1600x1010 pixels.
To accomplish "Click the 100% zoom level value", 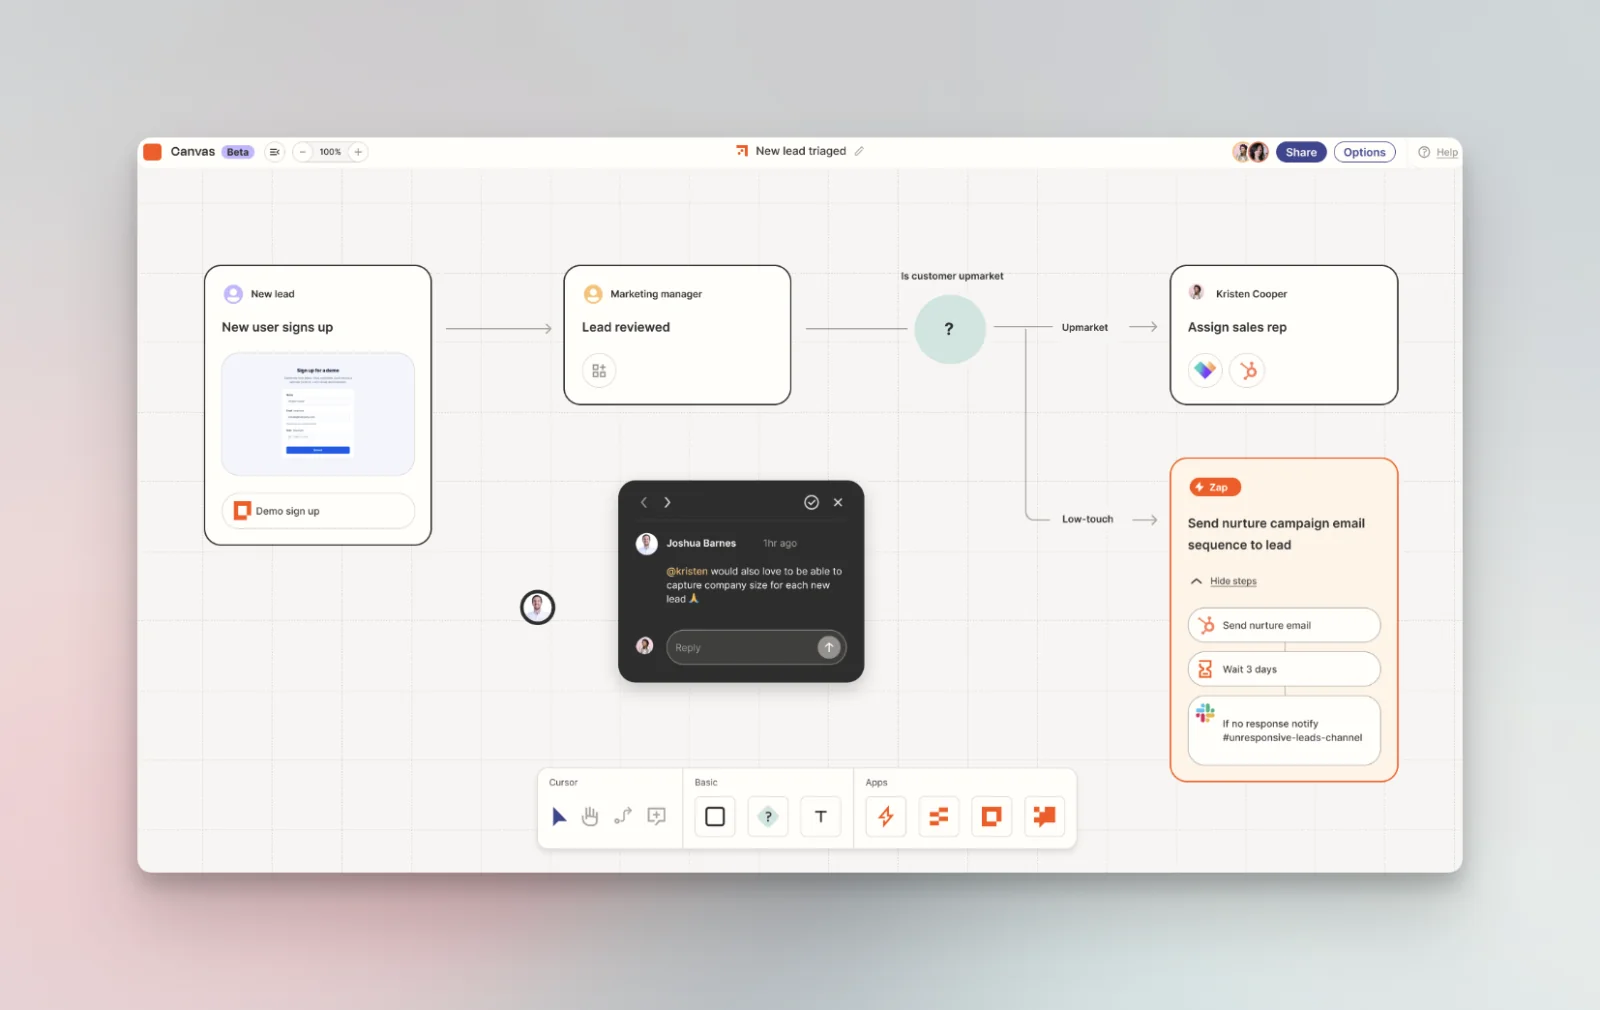I will tap(330, 152).
